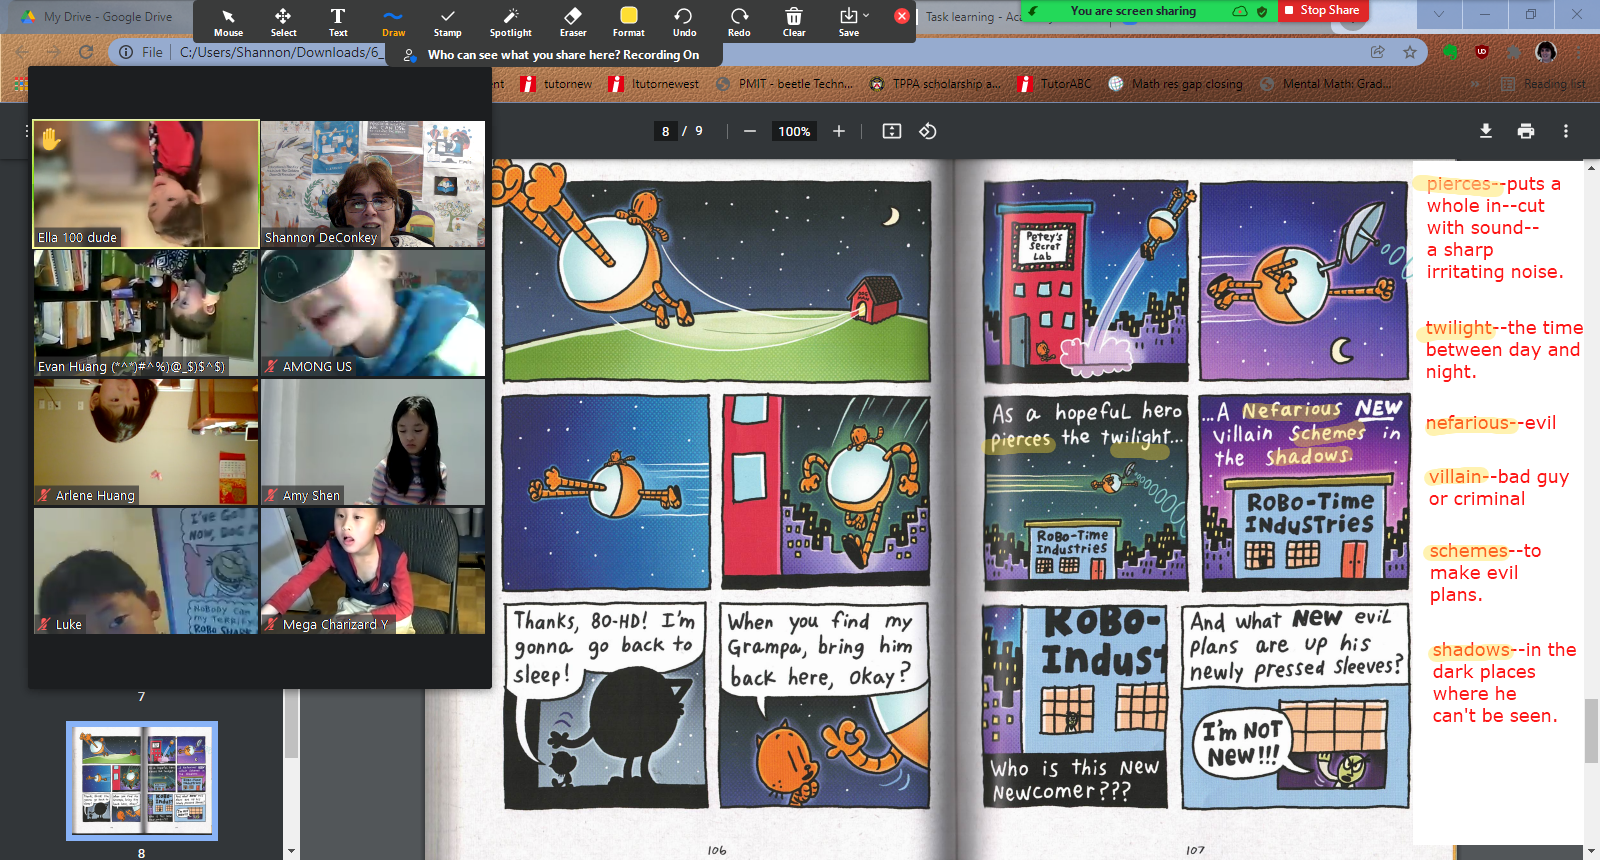Click the PDF page vertical scrollbar

pos(1591,730)
